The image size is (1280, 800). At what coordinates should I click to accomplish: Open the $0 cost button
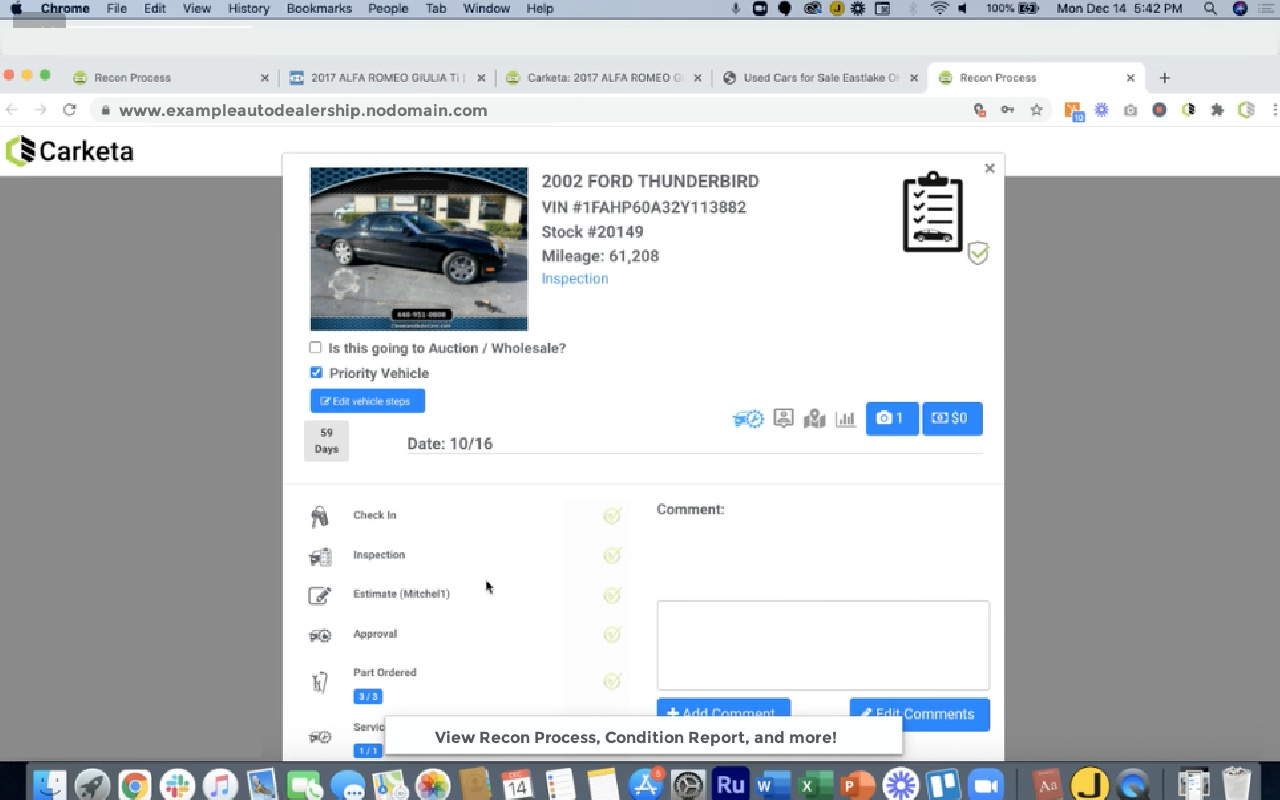pyautogui.click(x=952, y=418)
